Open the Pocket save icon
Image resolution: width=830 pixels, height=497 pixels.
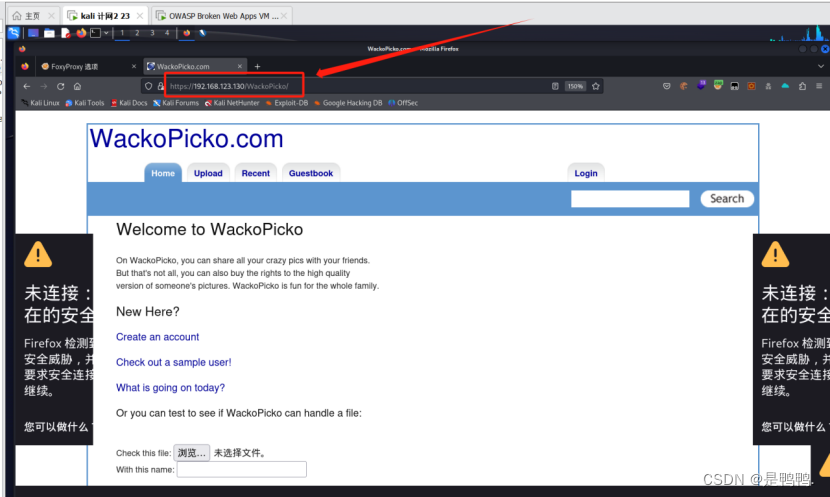666,86
